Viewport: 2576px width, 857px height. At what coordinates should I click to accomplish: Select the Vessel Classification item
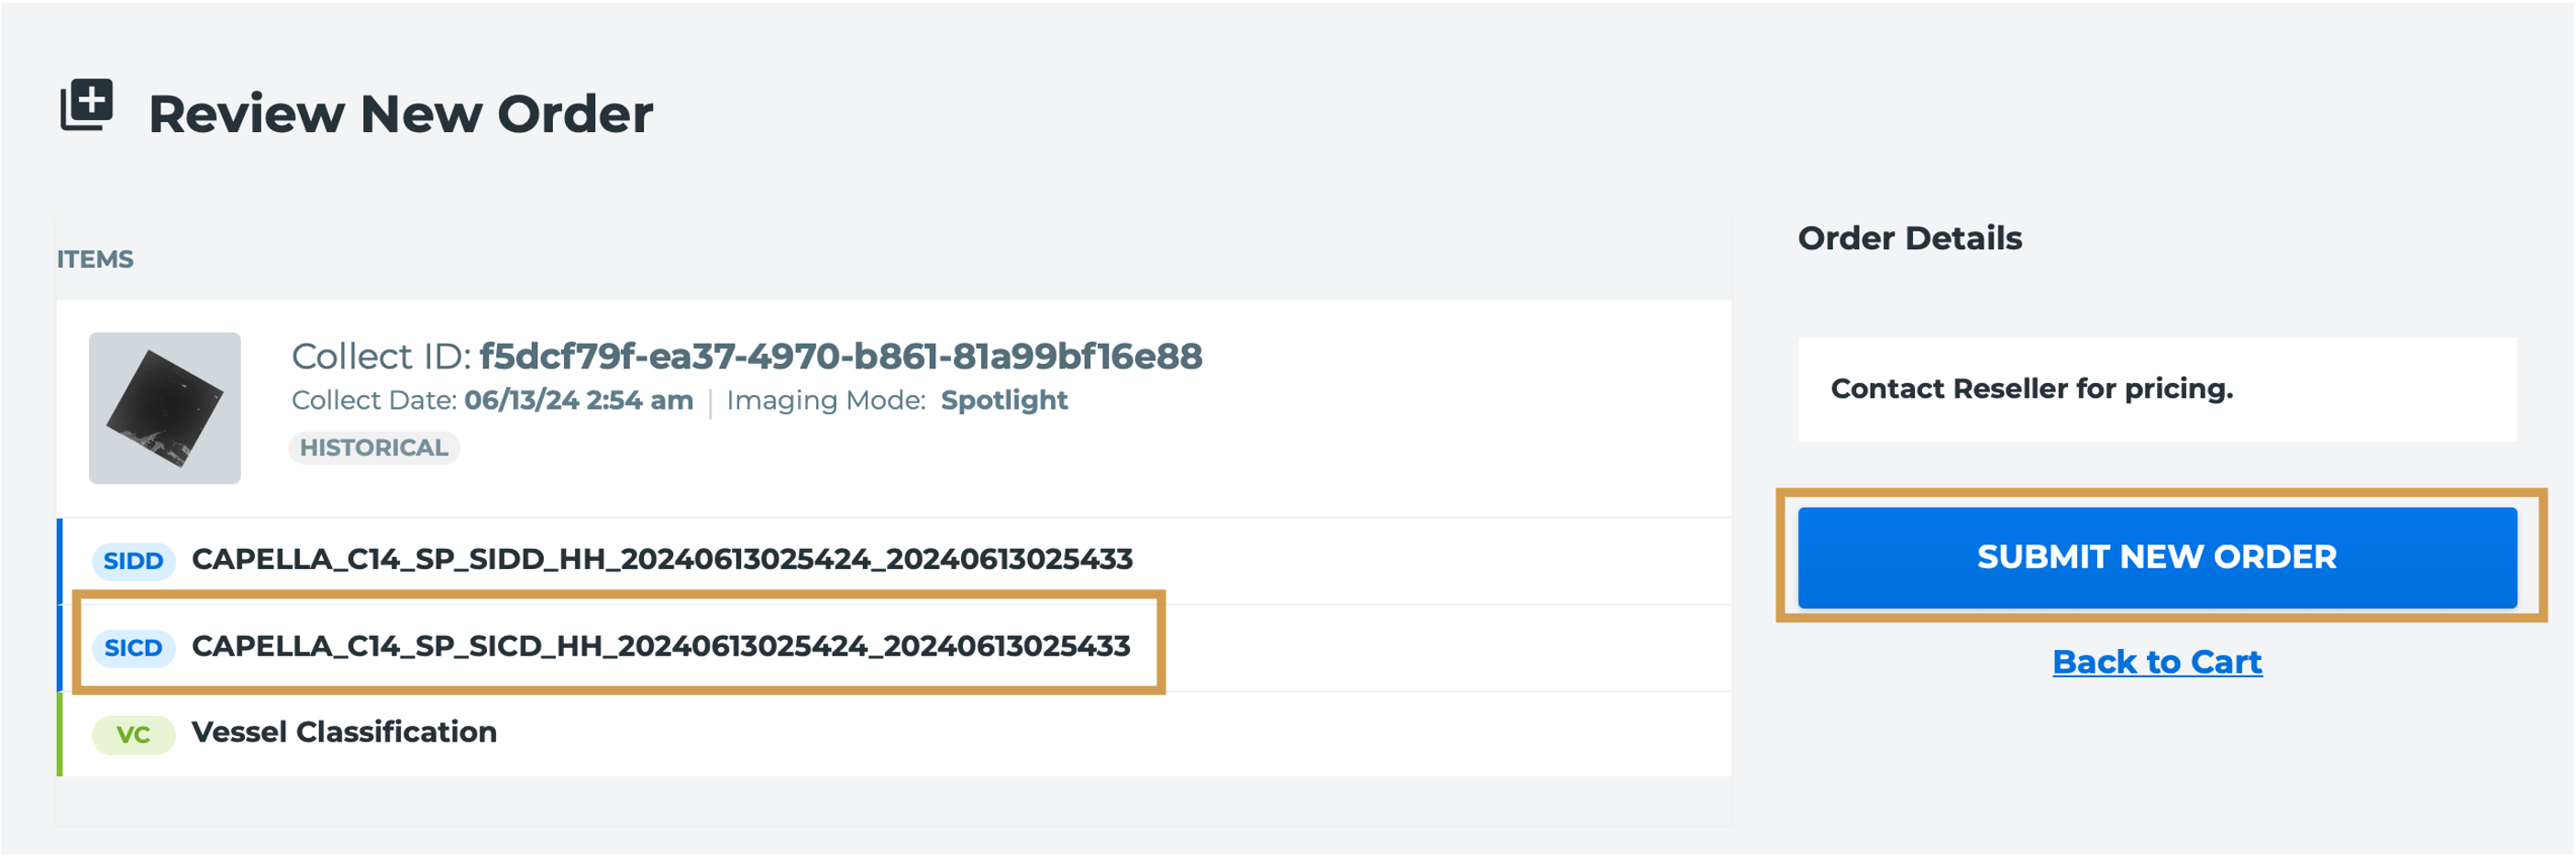click(344, 732)
